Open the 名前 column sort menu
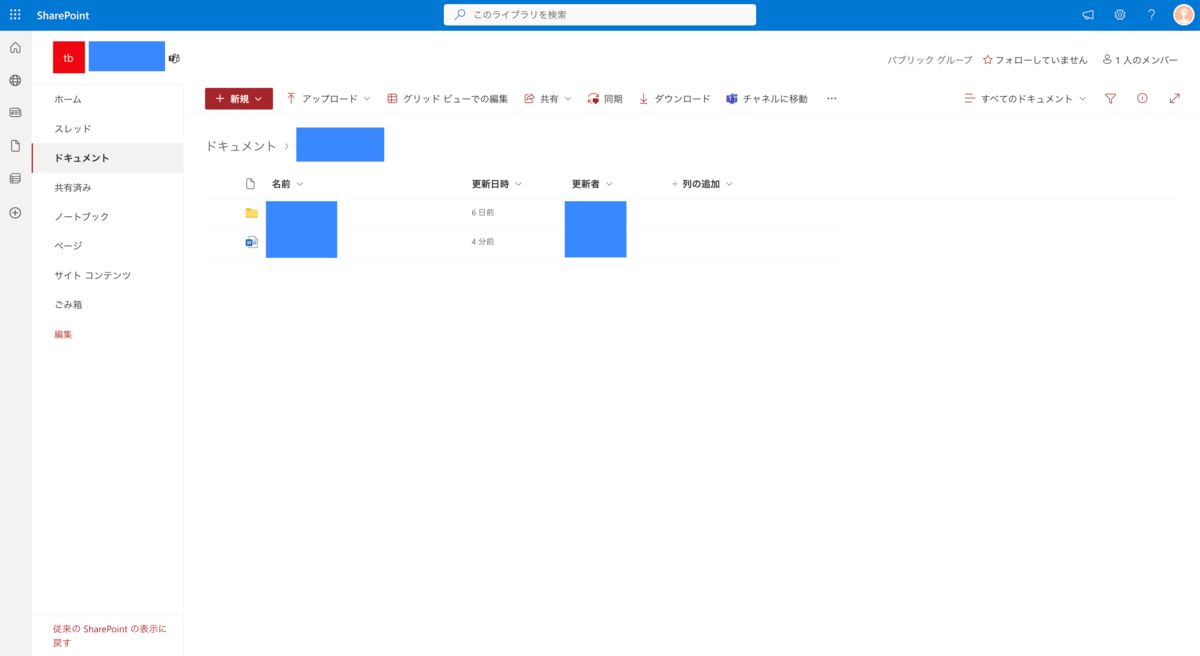 pos(287,184)
